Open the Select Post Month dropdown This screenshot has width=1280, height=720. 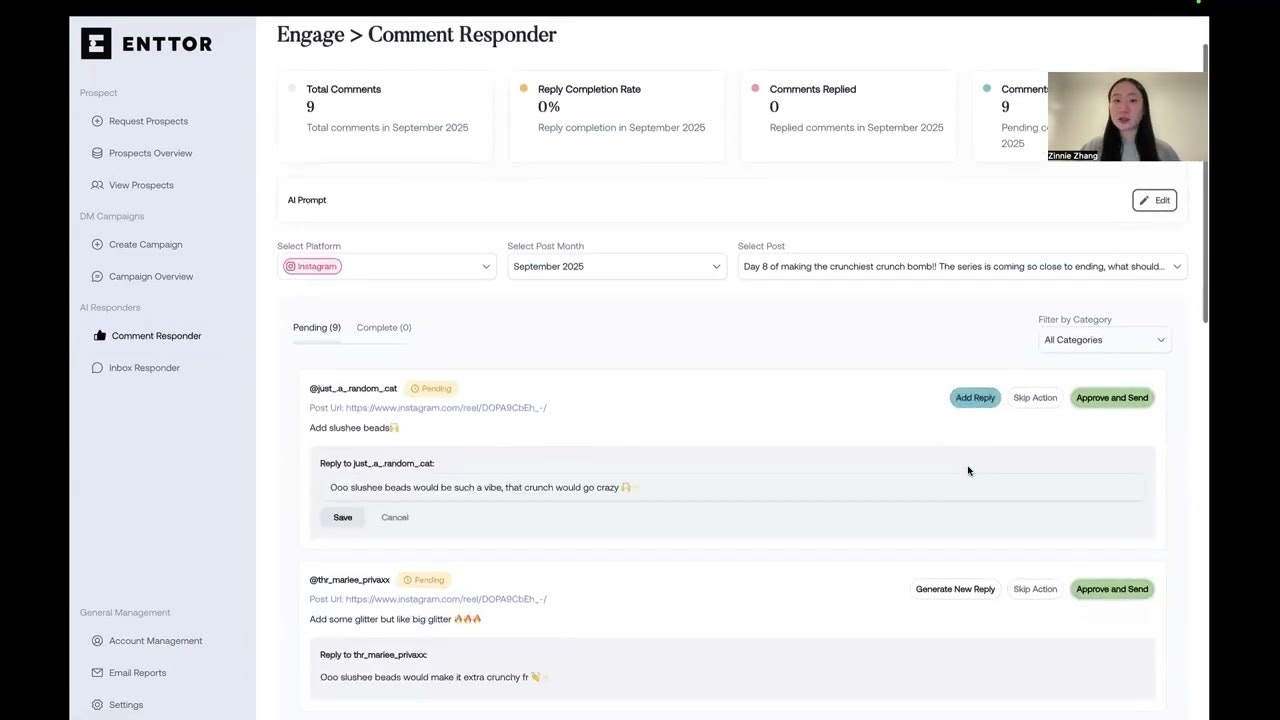[617, 266]
